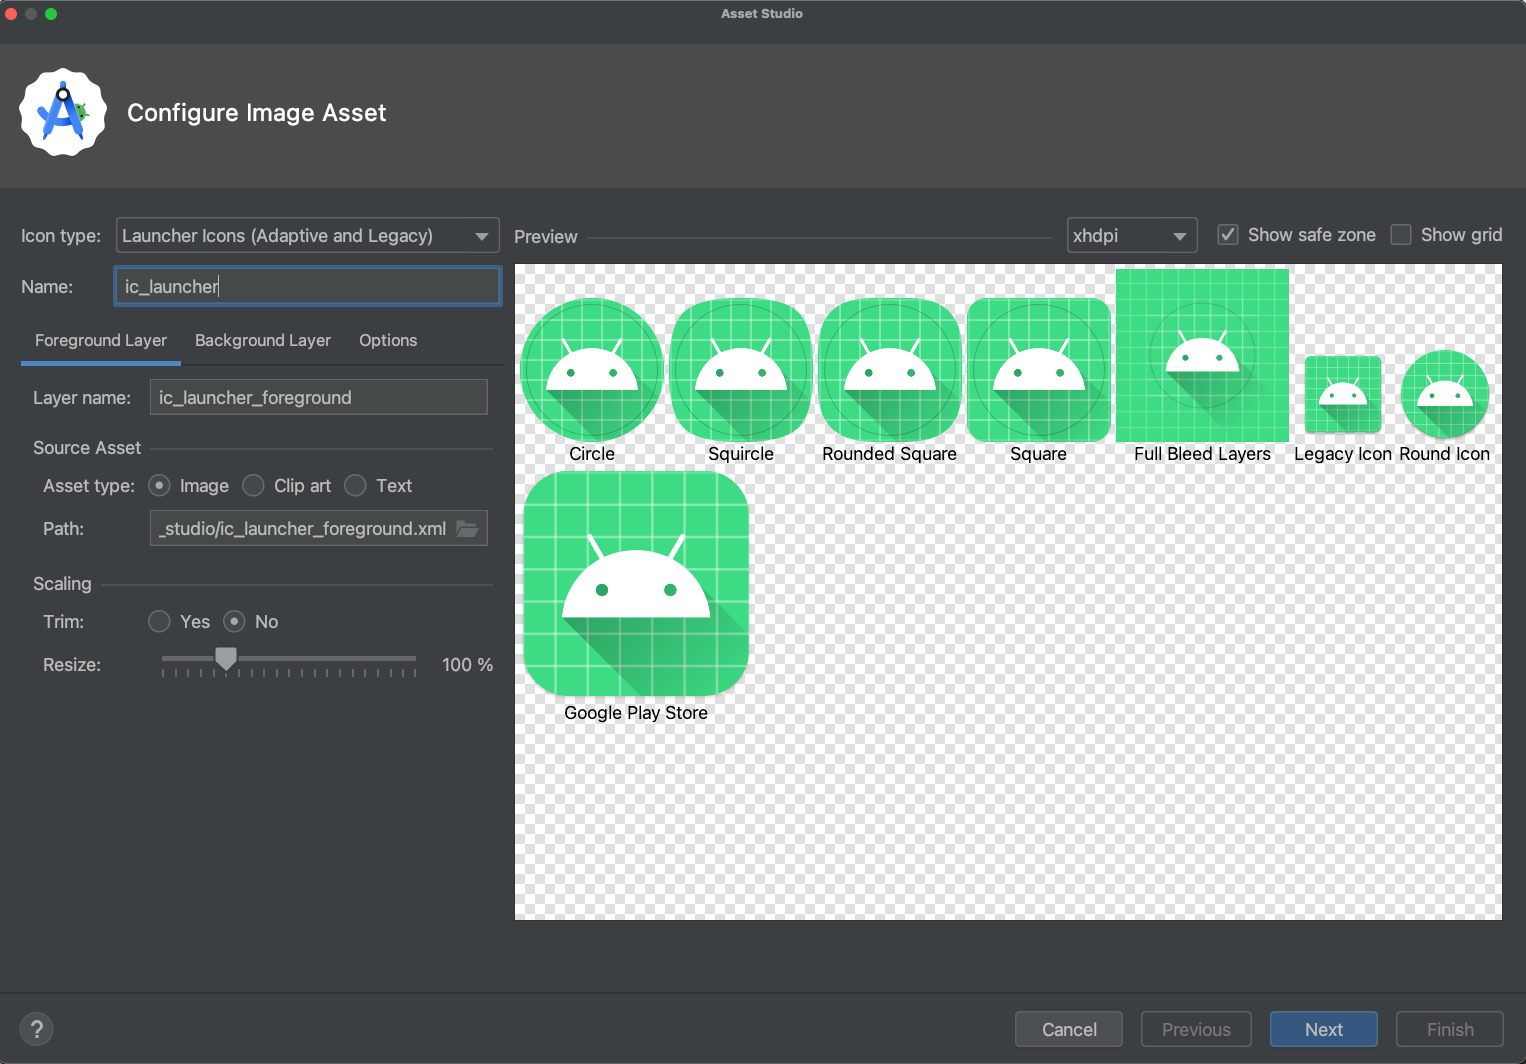Choose Image asset type radio button
Screen dimensions: 1526x1064
(159, 486)
